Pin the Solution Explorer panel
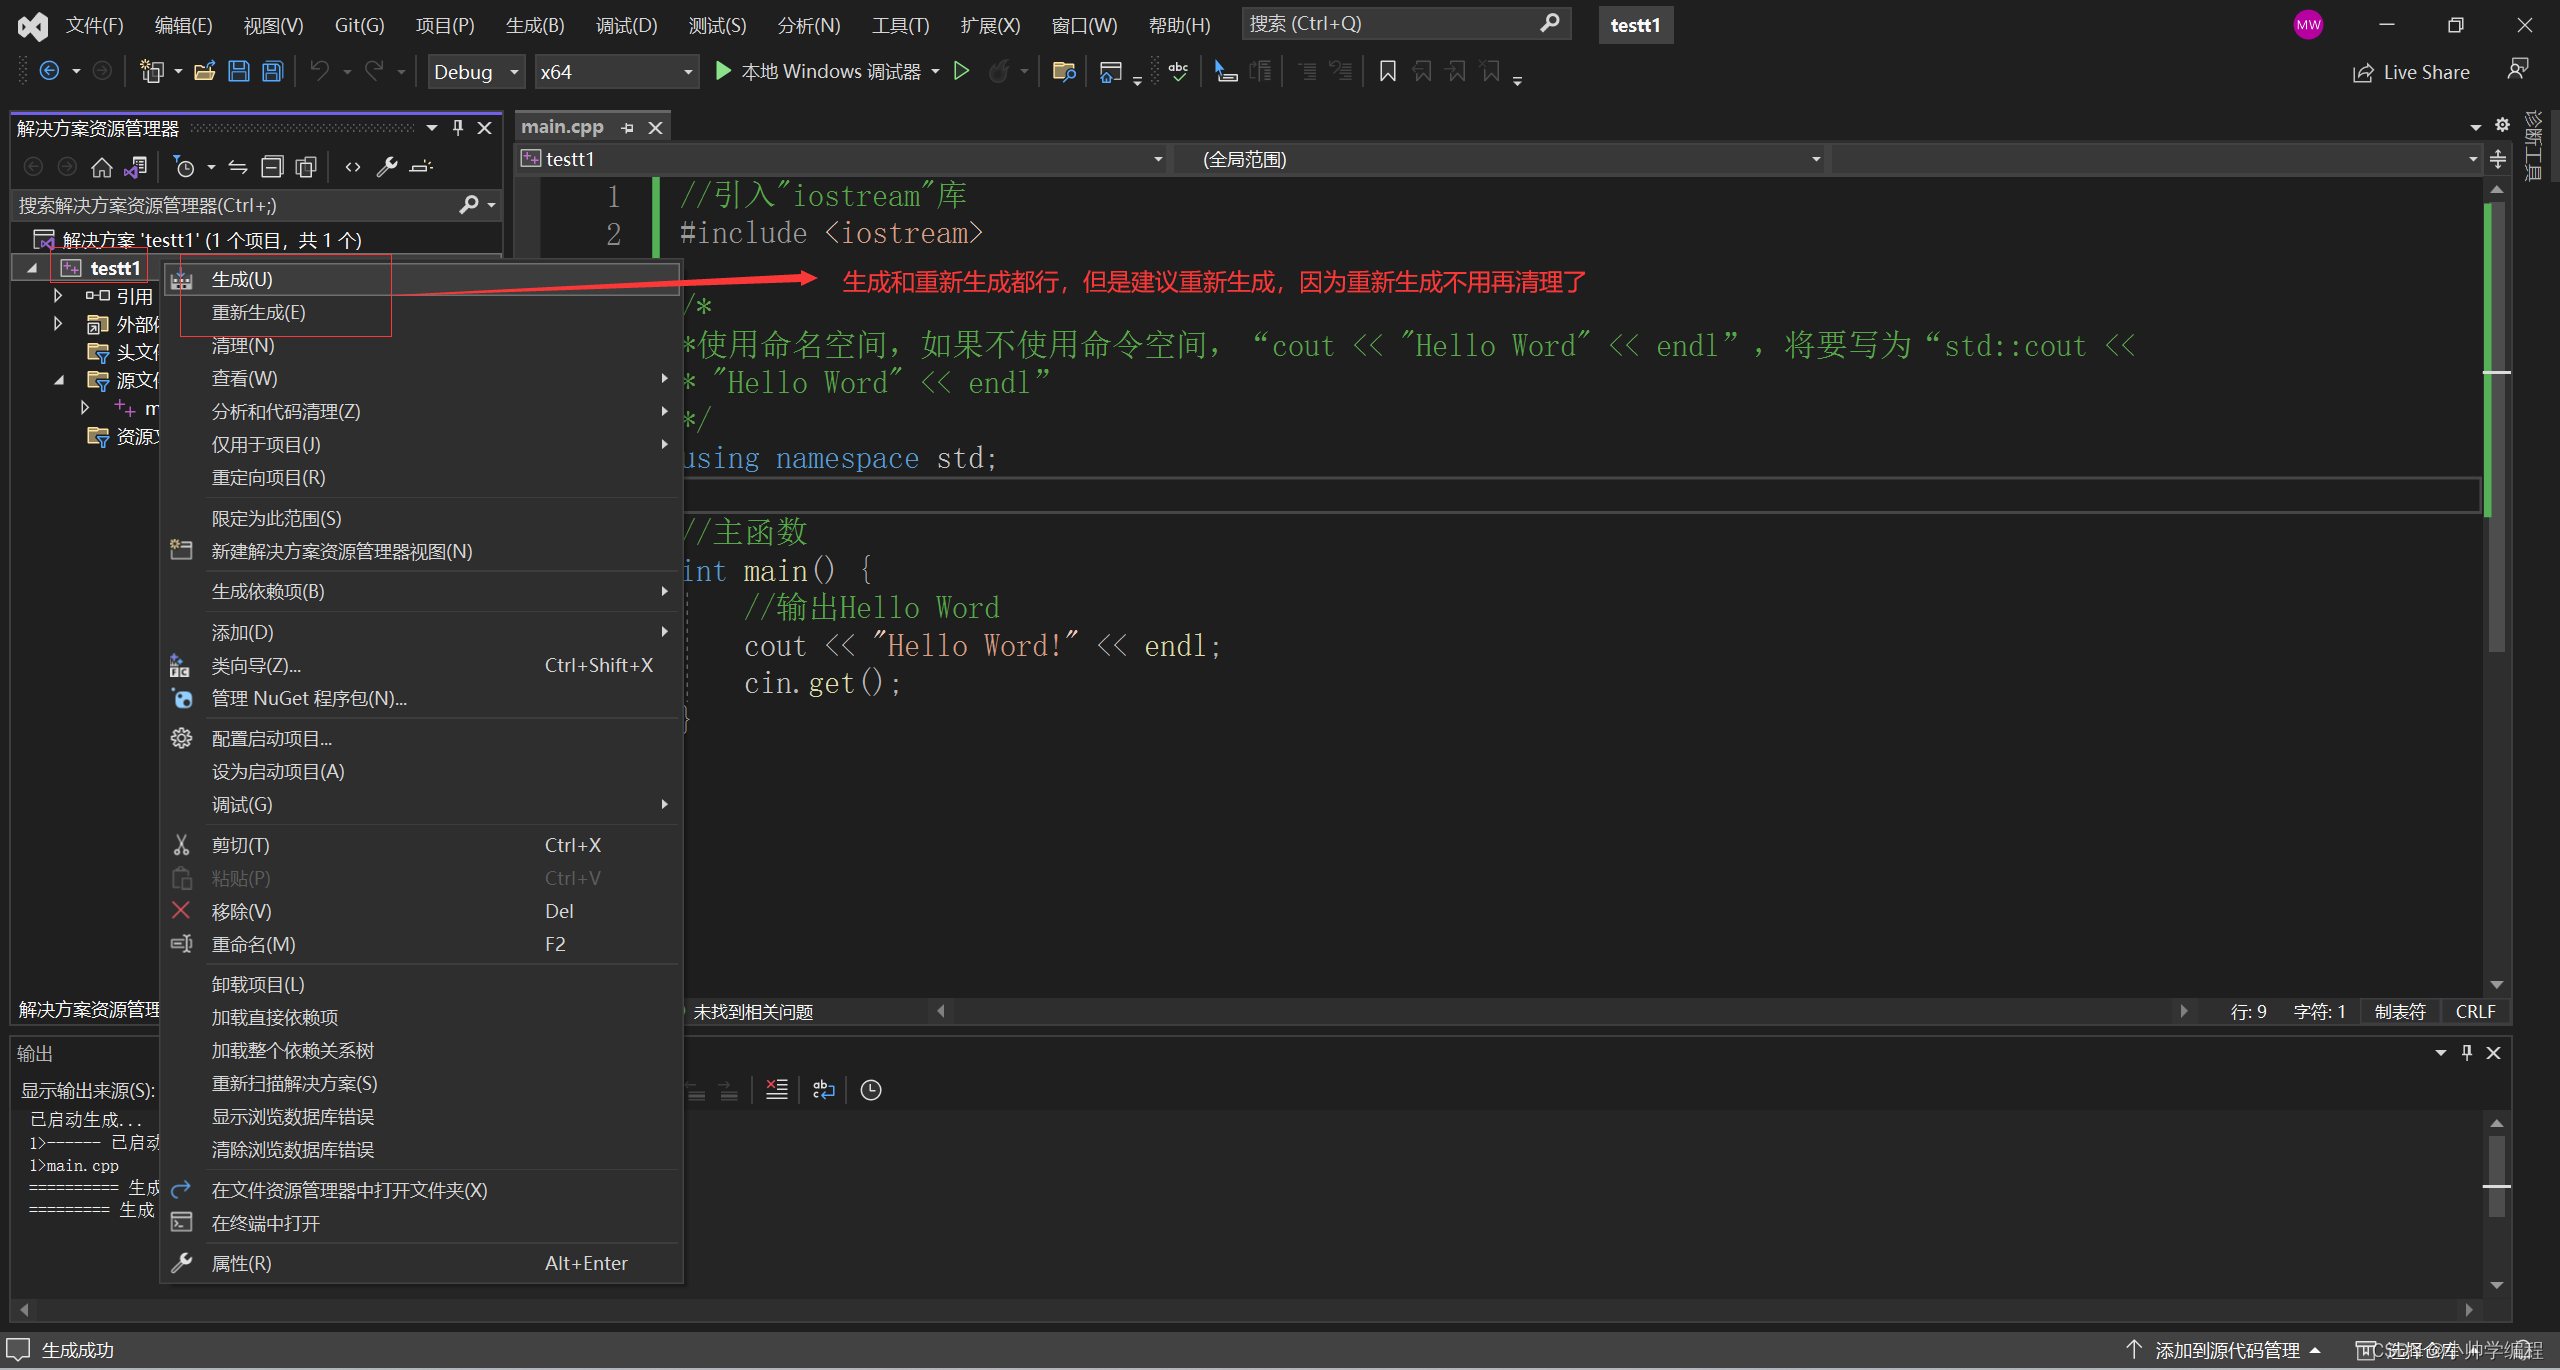This screenshot has width=2560, height=1370. pos(458,127)
